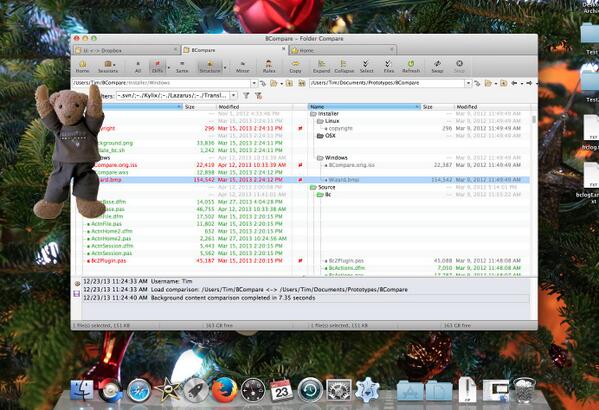Toggle the All display filter
599x410 pixels.
(x=138, y=66)
